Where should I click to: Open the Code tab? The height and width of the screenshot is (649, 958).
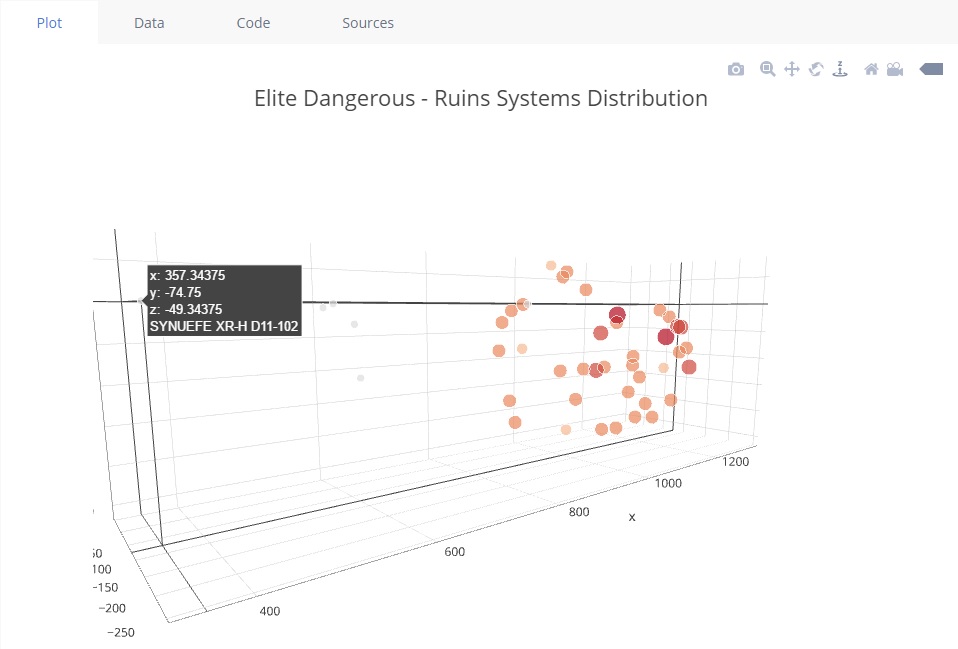click(253, 23)
